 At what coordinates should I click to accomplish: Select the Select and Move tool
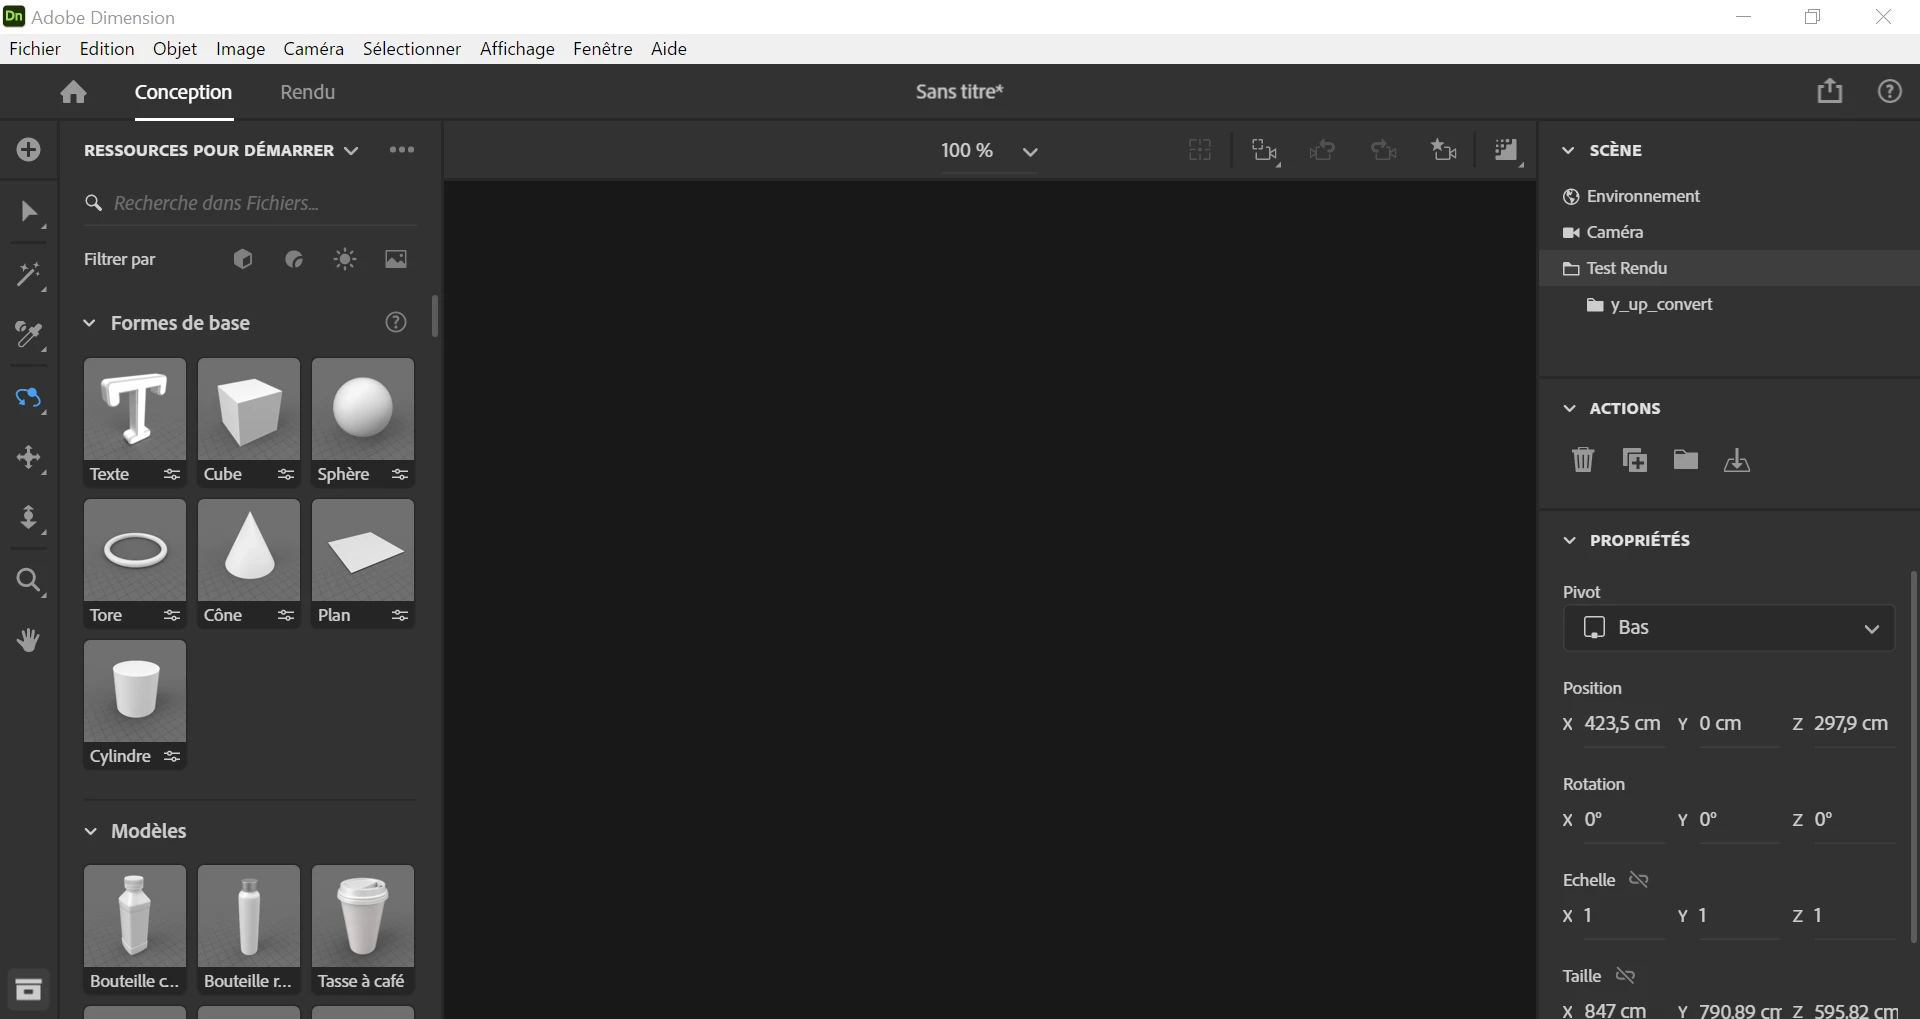pyautogui.click(x=29, y=213)
